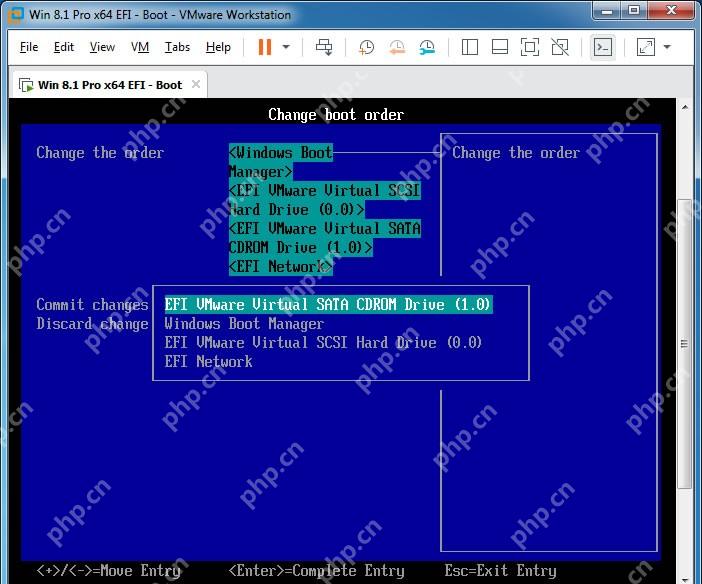This screenshot has width=702, height=584.
Task: Enter full screen mode icon
Action: coord(530,47)
